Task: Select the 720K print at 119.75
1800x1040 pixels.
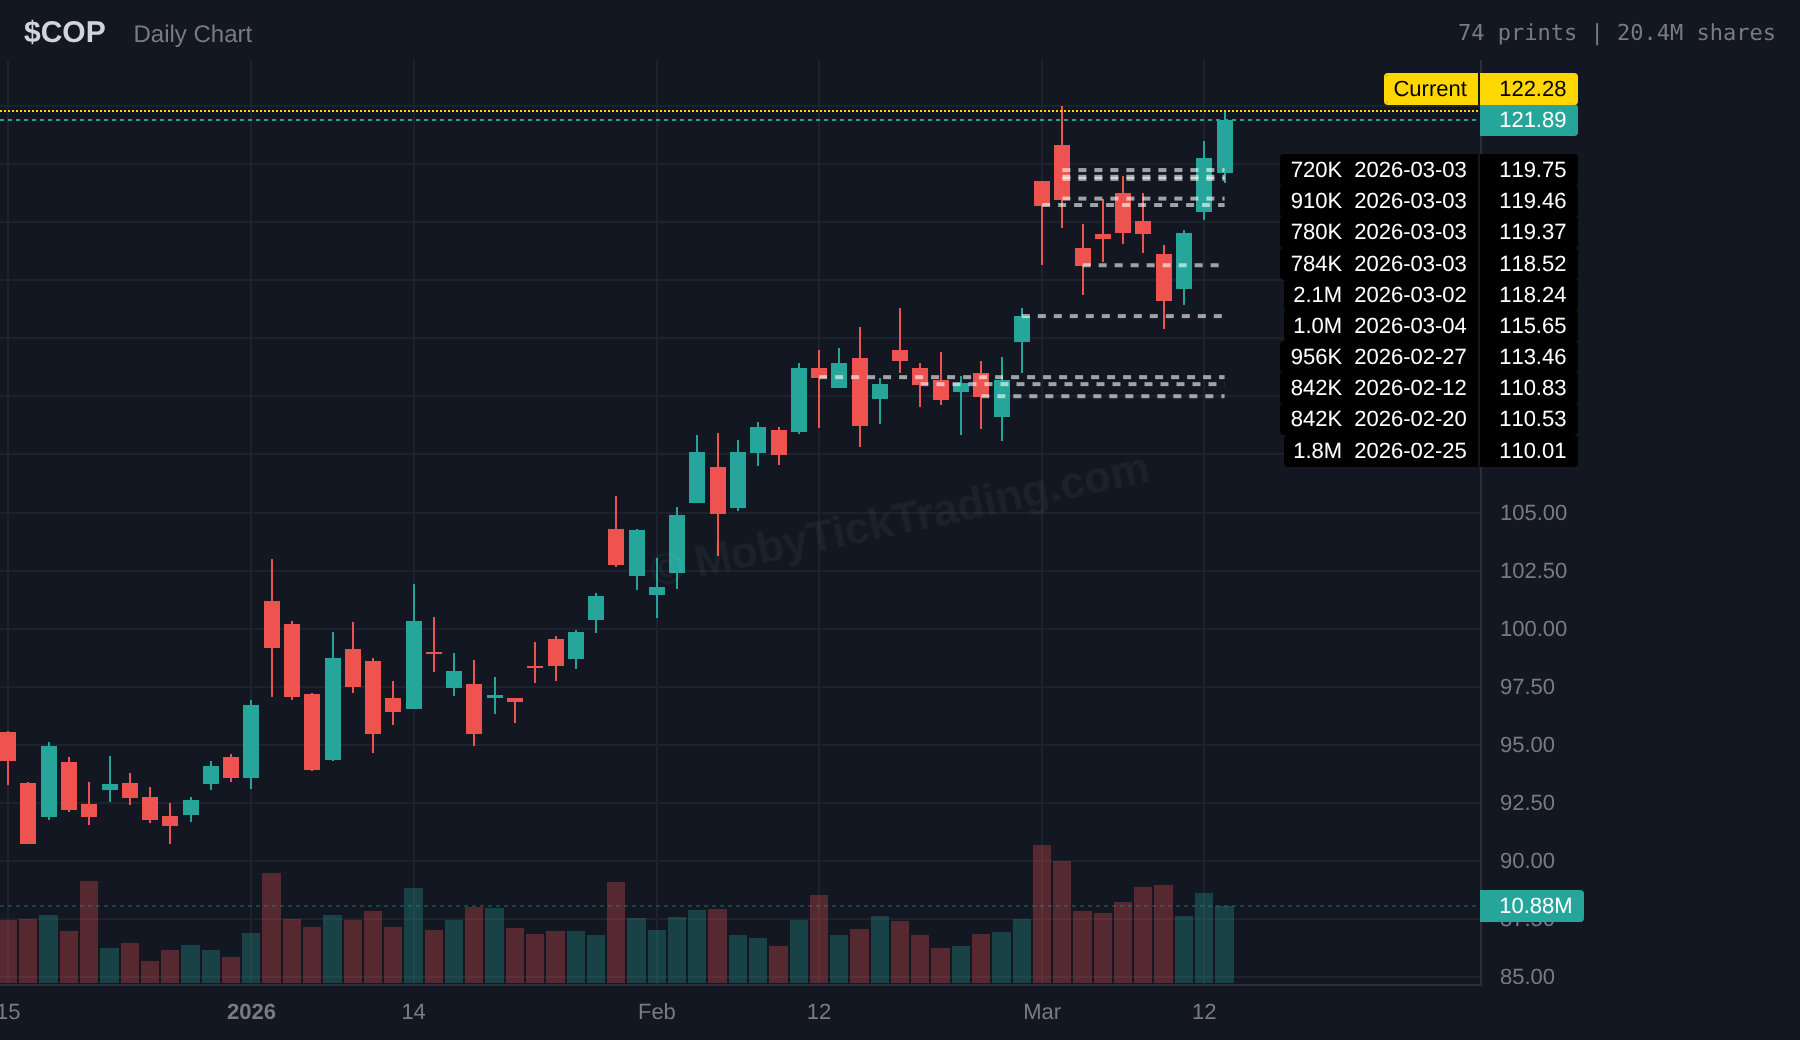Action: point(1428,170)
